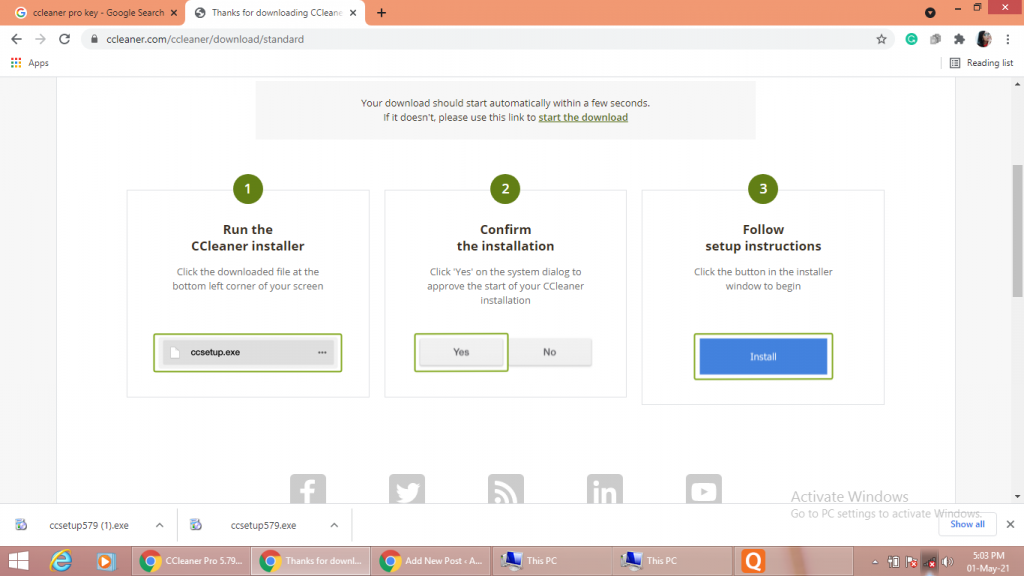This screenshot has width=1024, height=576.
Task: Click 'Yes' in the Confirm installation illustration
Action: tap(461, 351)
